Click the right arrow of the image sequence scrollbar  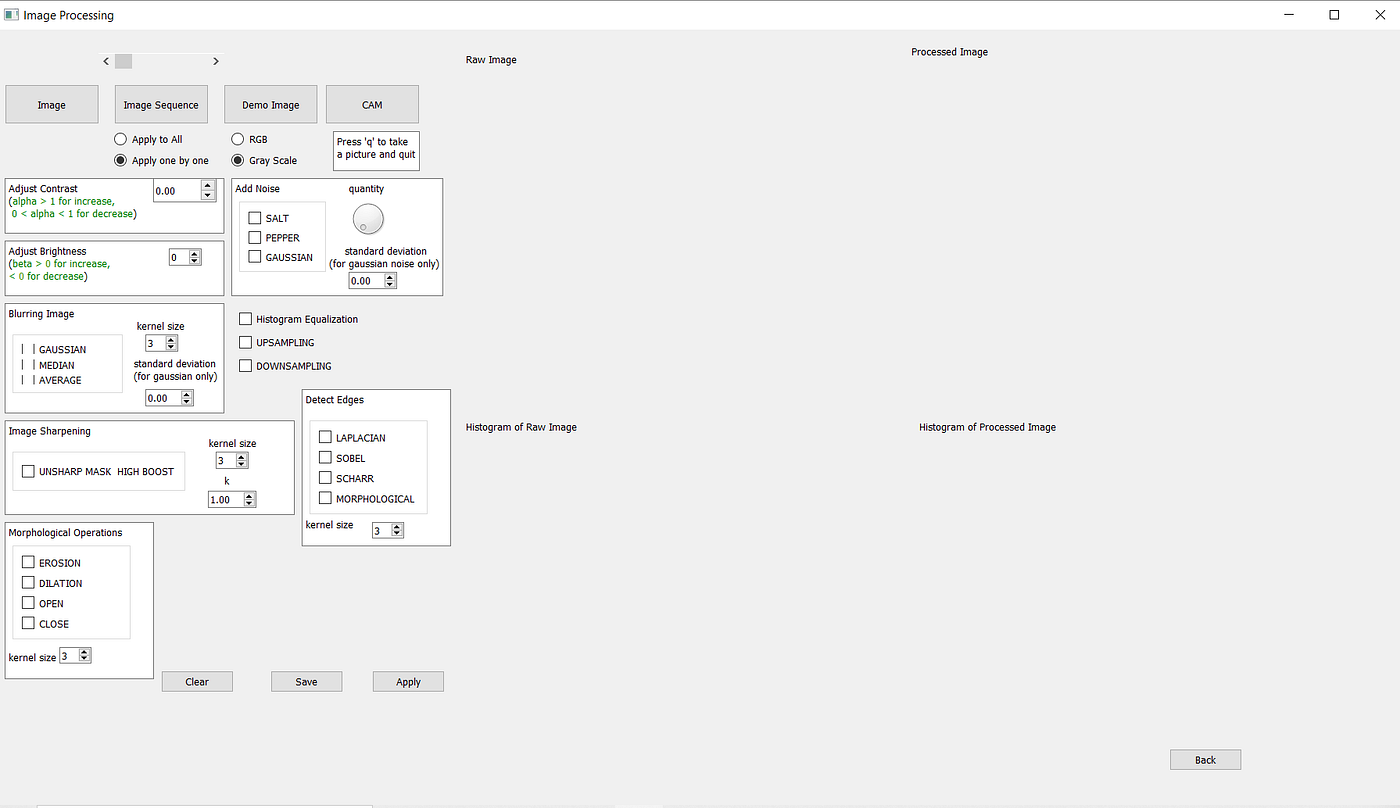(x=215, y=61)
